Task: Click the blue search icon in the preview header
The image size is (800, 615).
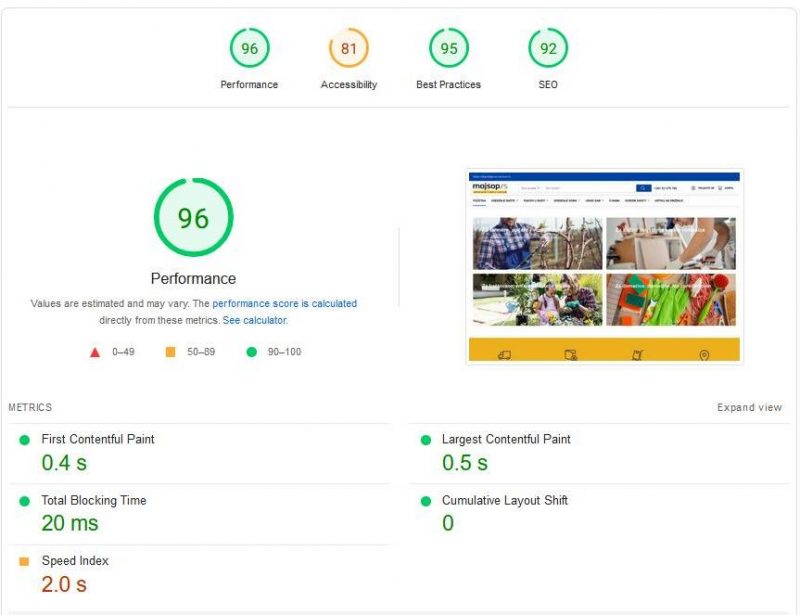Action: click(643, 187)
